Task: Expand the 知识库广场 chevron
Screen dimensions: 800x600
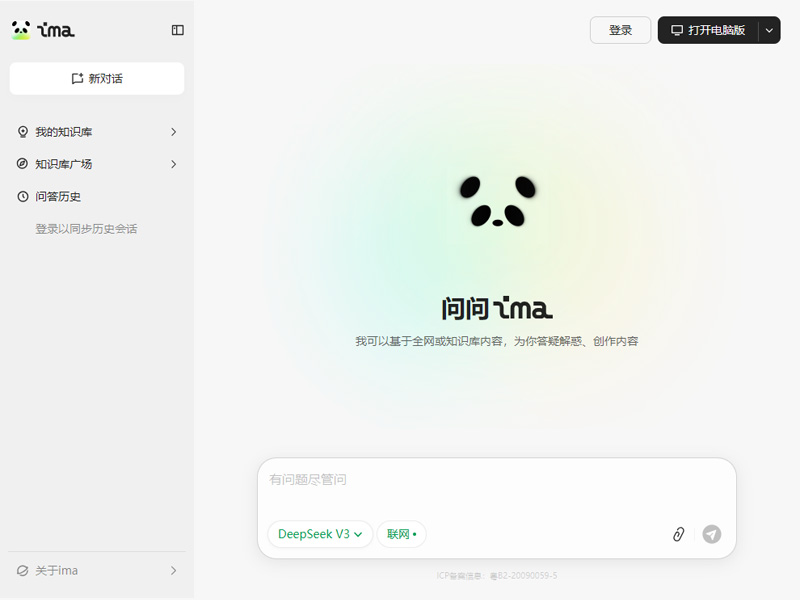Action: tap(173, 164)
